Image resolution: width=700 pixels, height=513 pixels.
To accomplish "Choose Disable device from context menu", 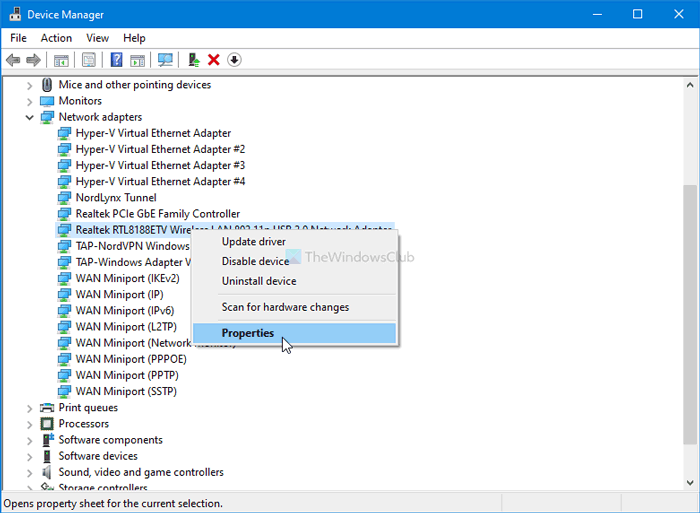I will point(295,261).
